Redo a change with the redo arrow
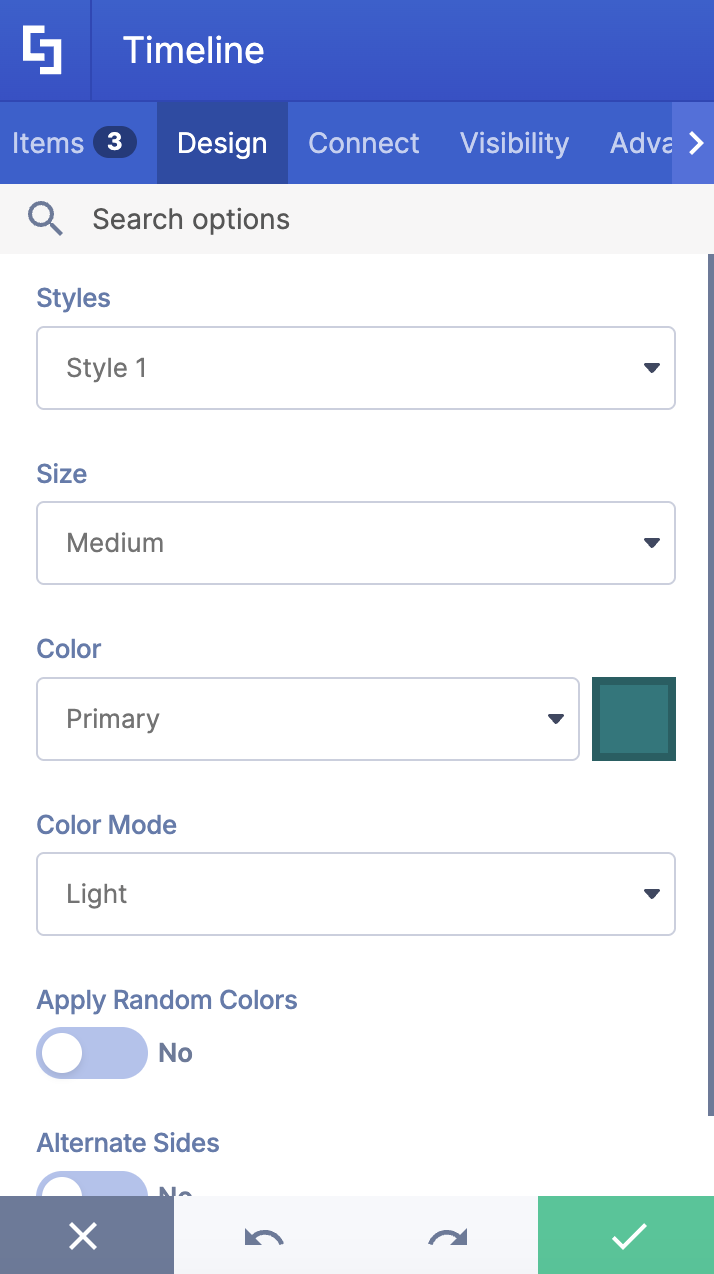Screen dimensions: 714x1274 click(x=446, y=1237)
